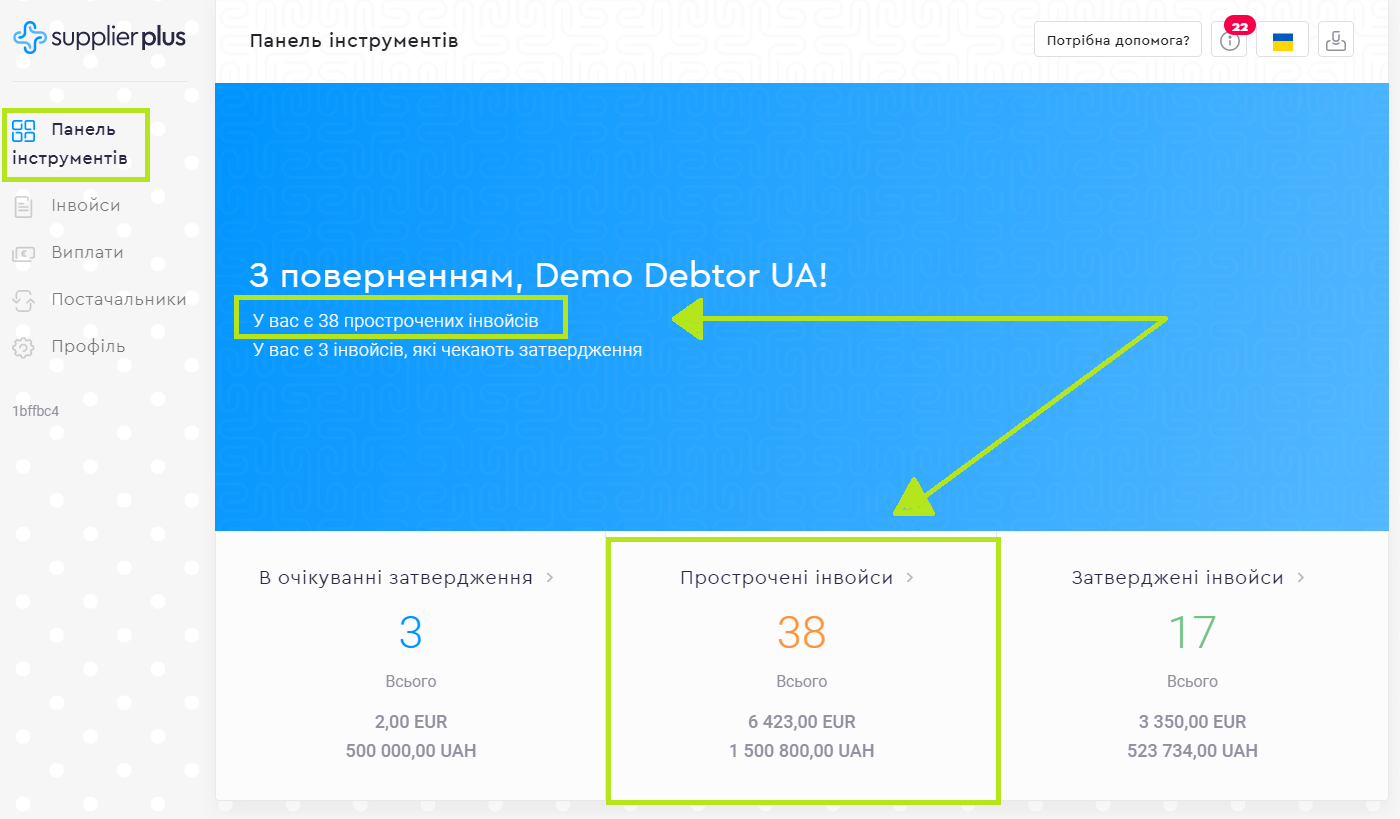This screenshot has width=1400, height=819.
Task: Expand the Прострочені інвойси chevron
Action: coord(910,578)
